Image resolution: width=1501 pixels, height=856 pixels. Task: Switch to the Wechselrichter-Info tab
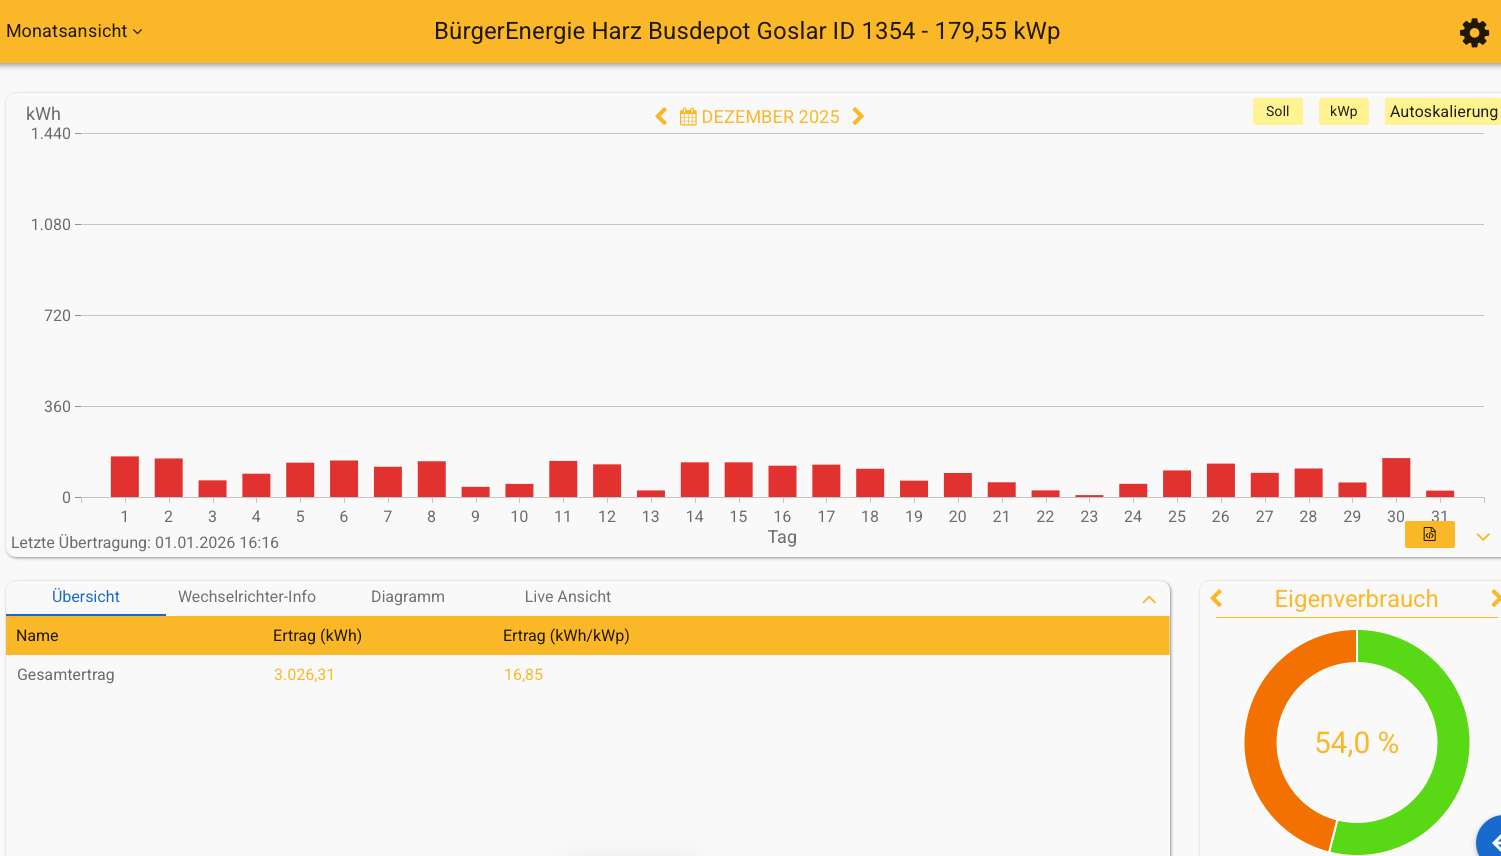pos(247,597)
